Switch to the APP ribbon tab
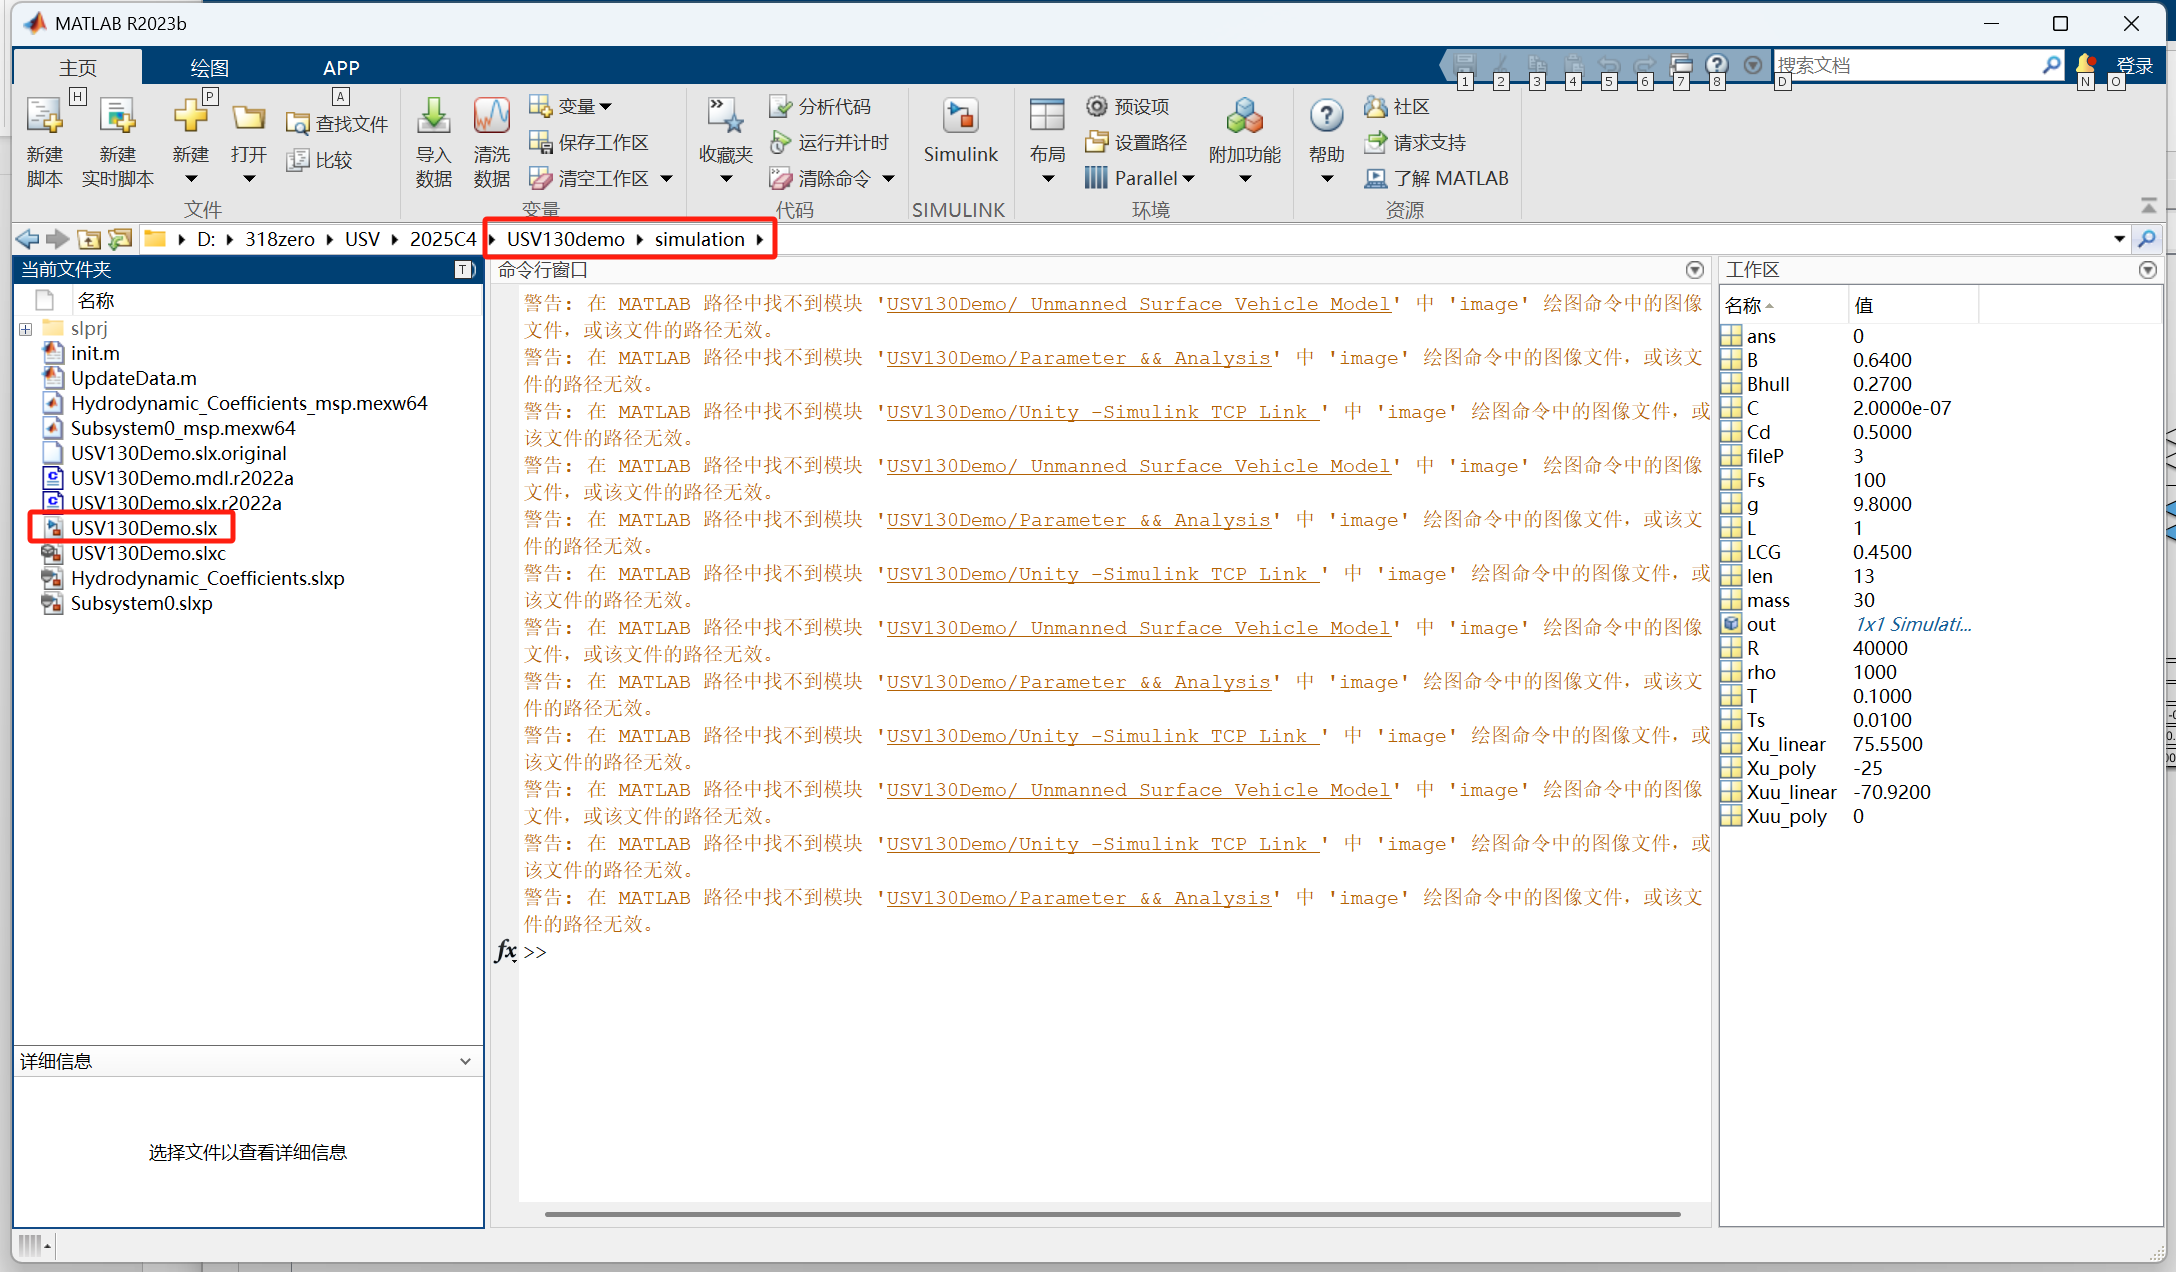 click(x=341, y=67)
